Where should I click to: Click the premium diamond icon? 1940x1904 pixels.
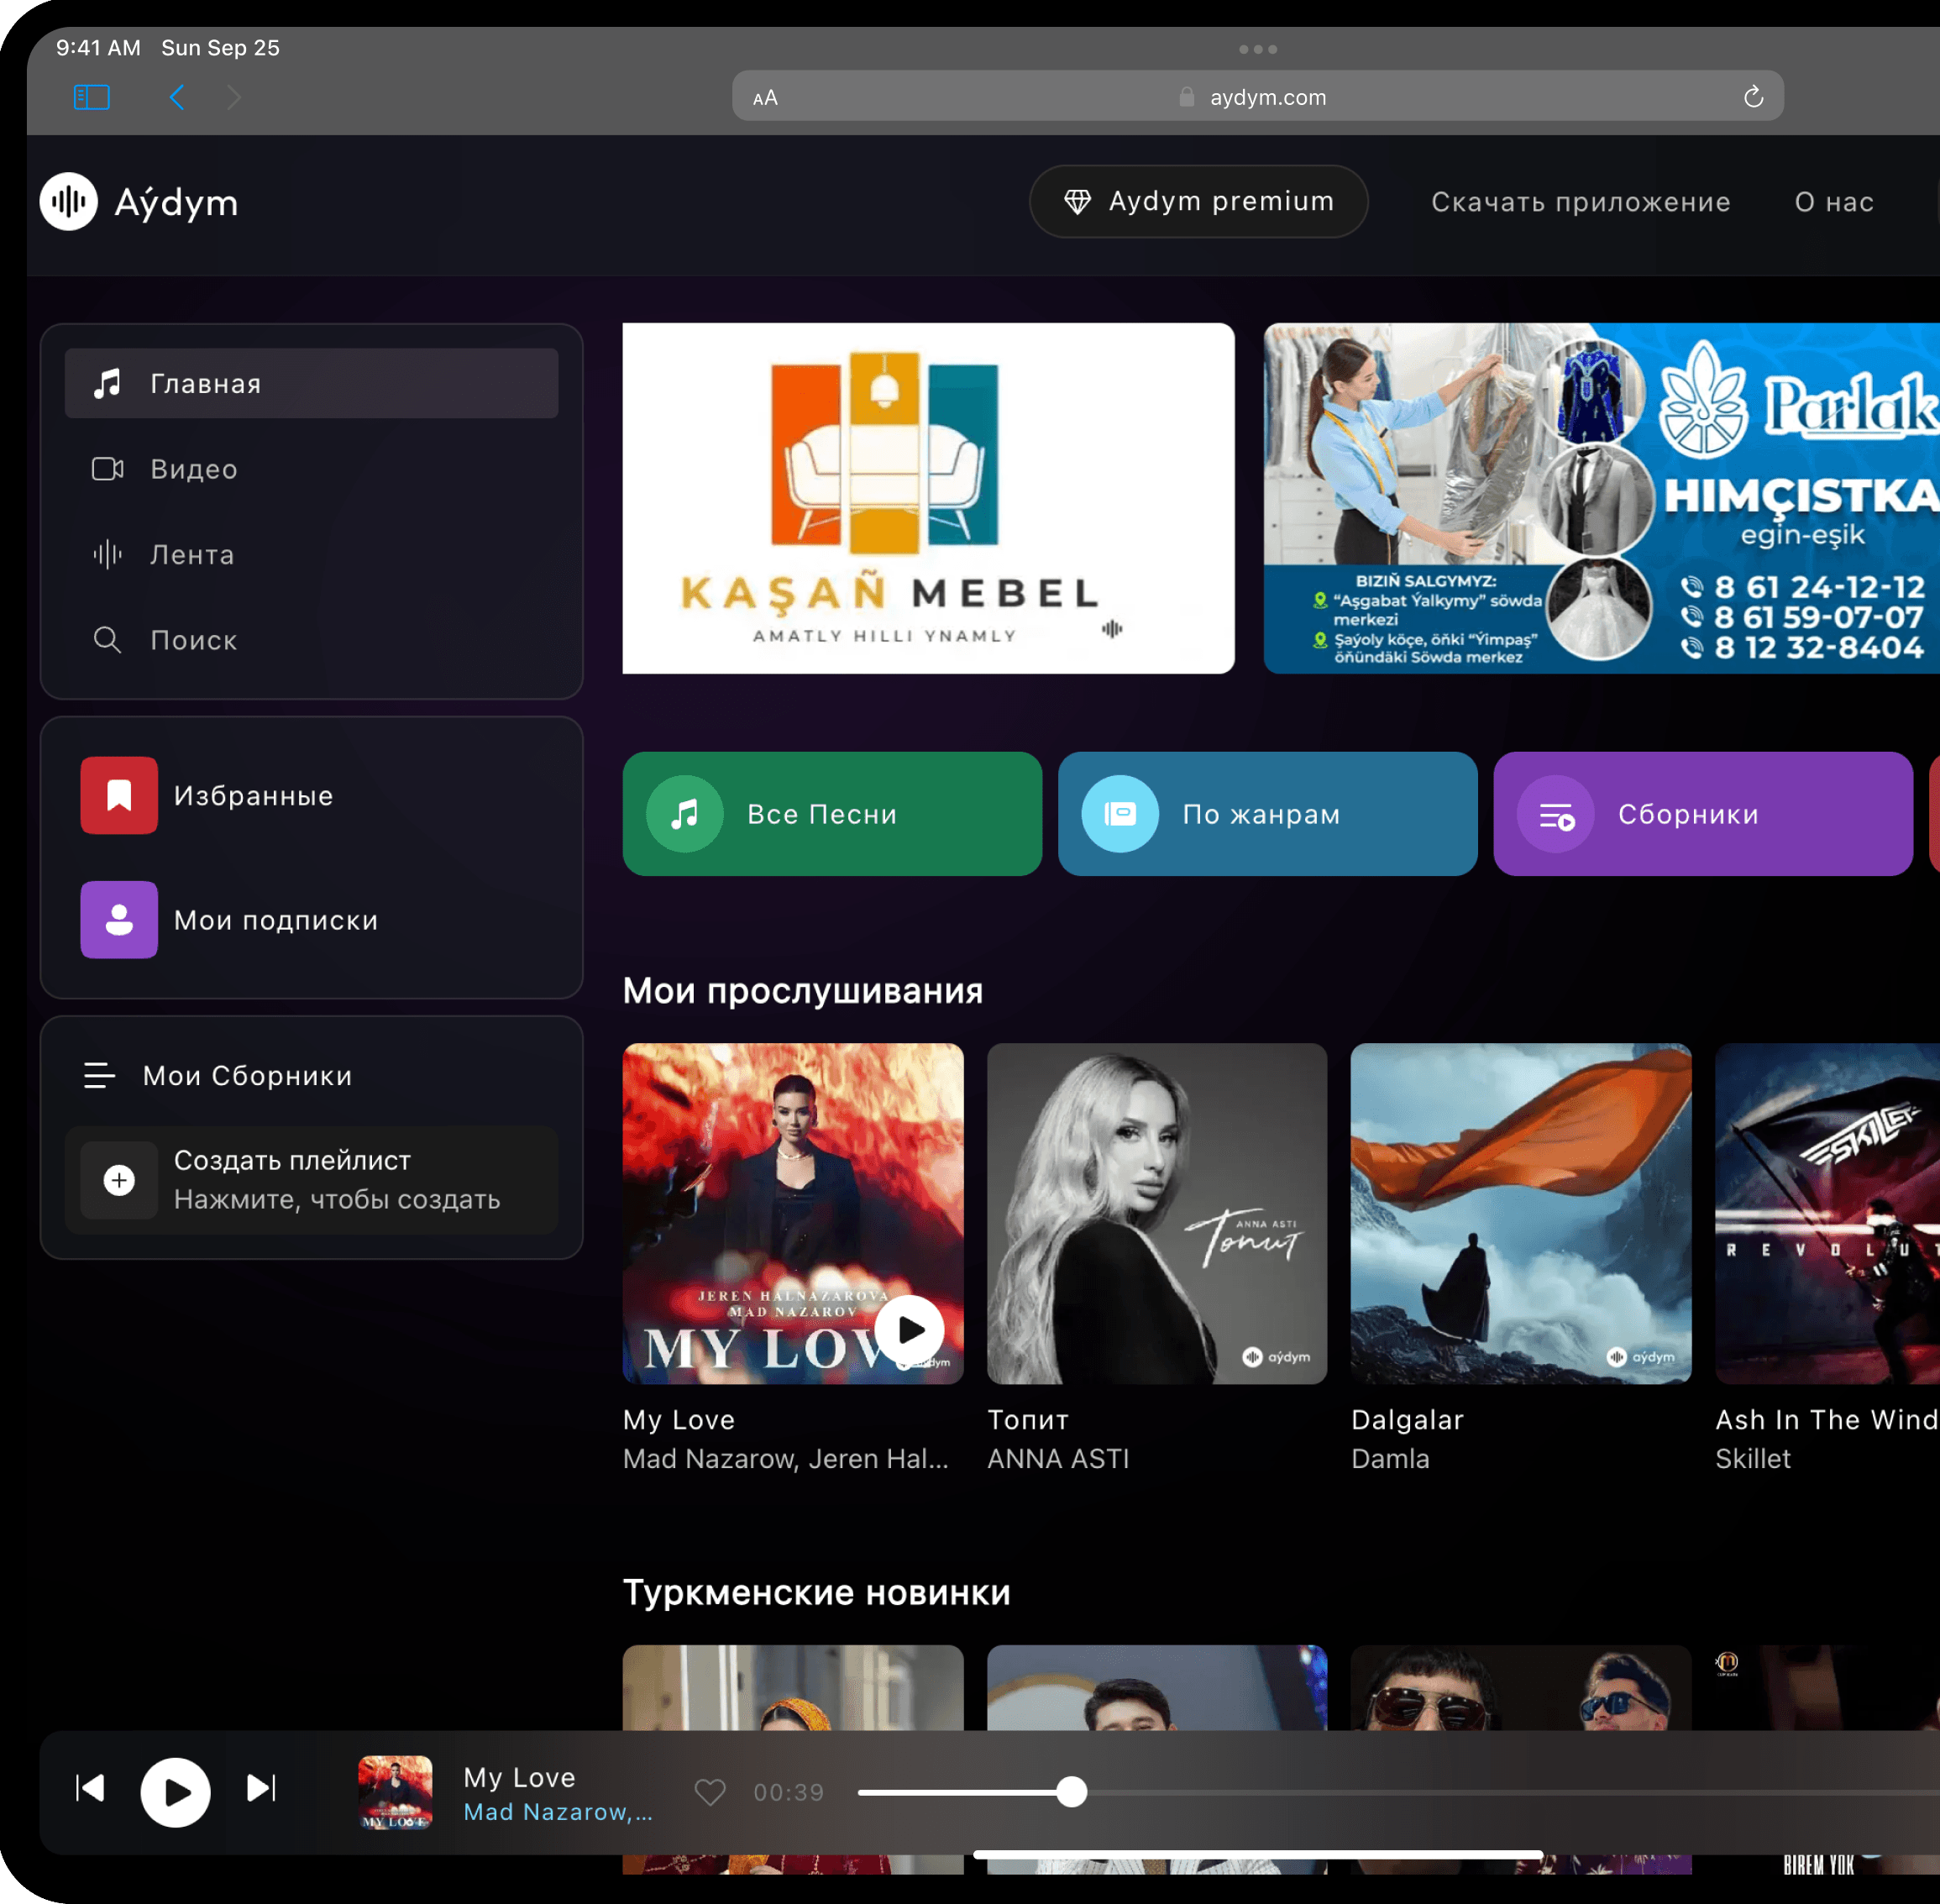tap(1077, 202)
